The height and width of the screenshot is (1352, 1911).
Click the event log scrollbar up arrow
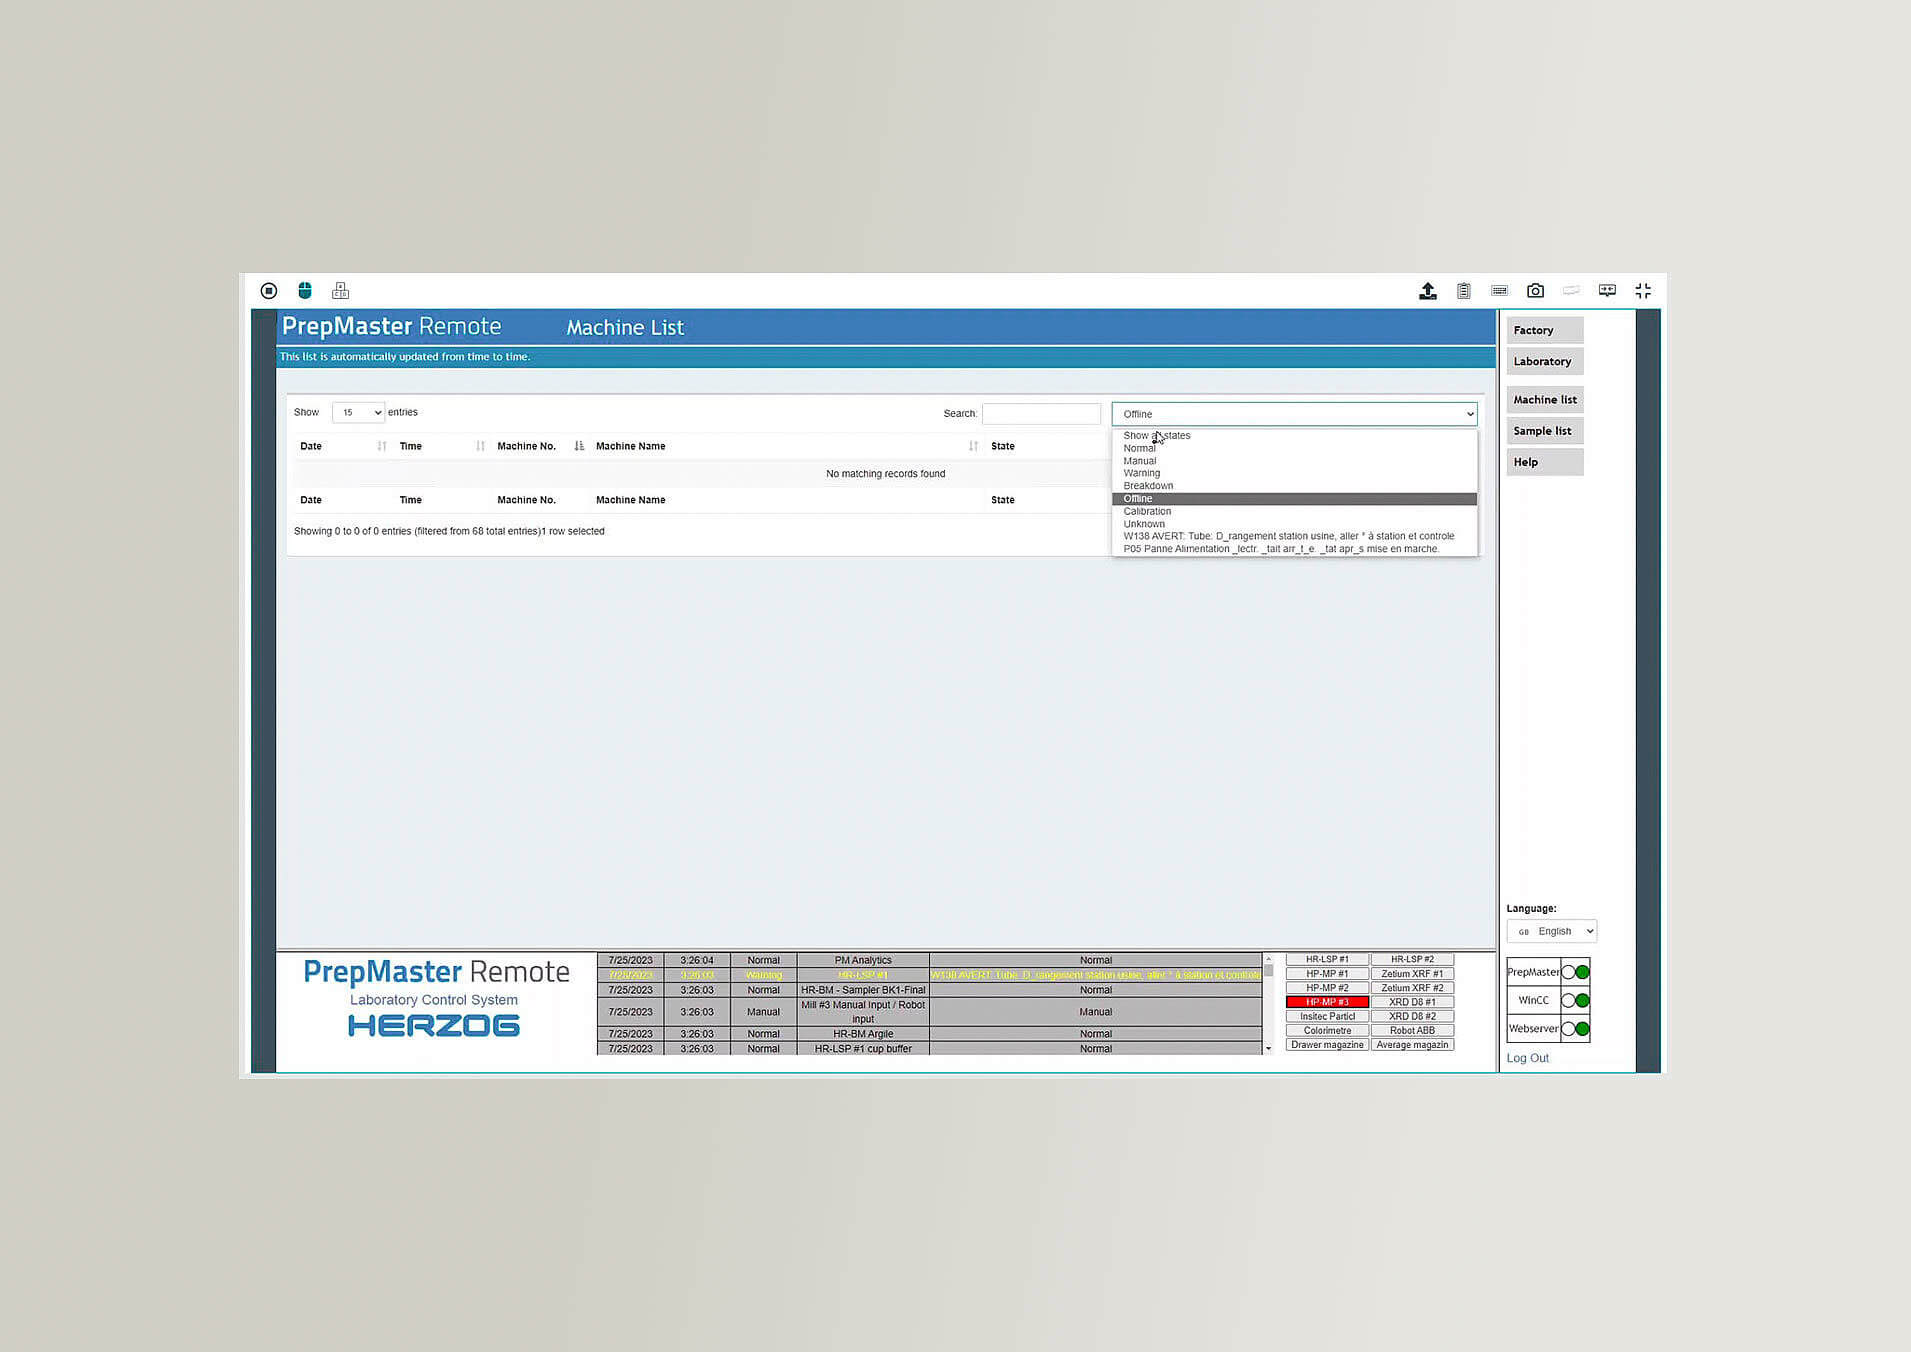coord(1268,959)
